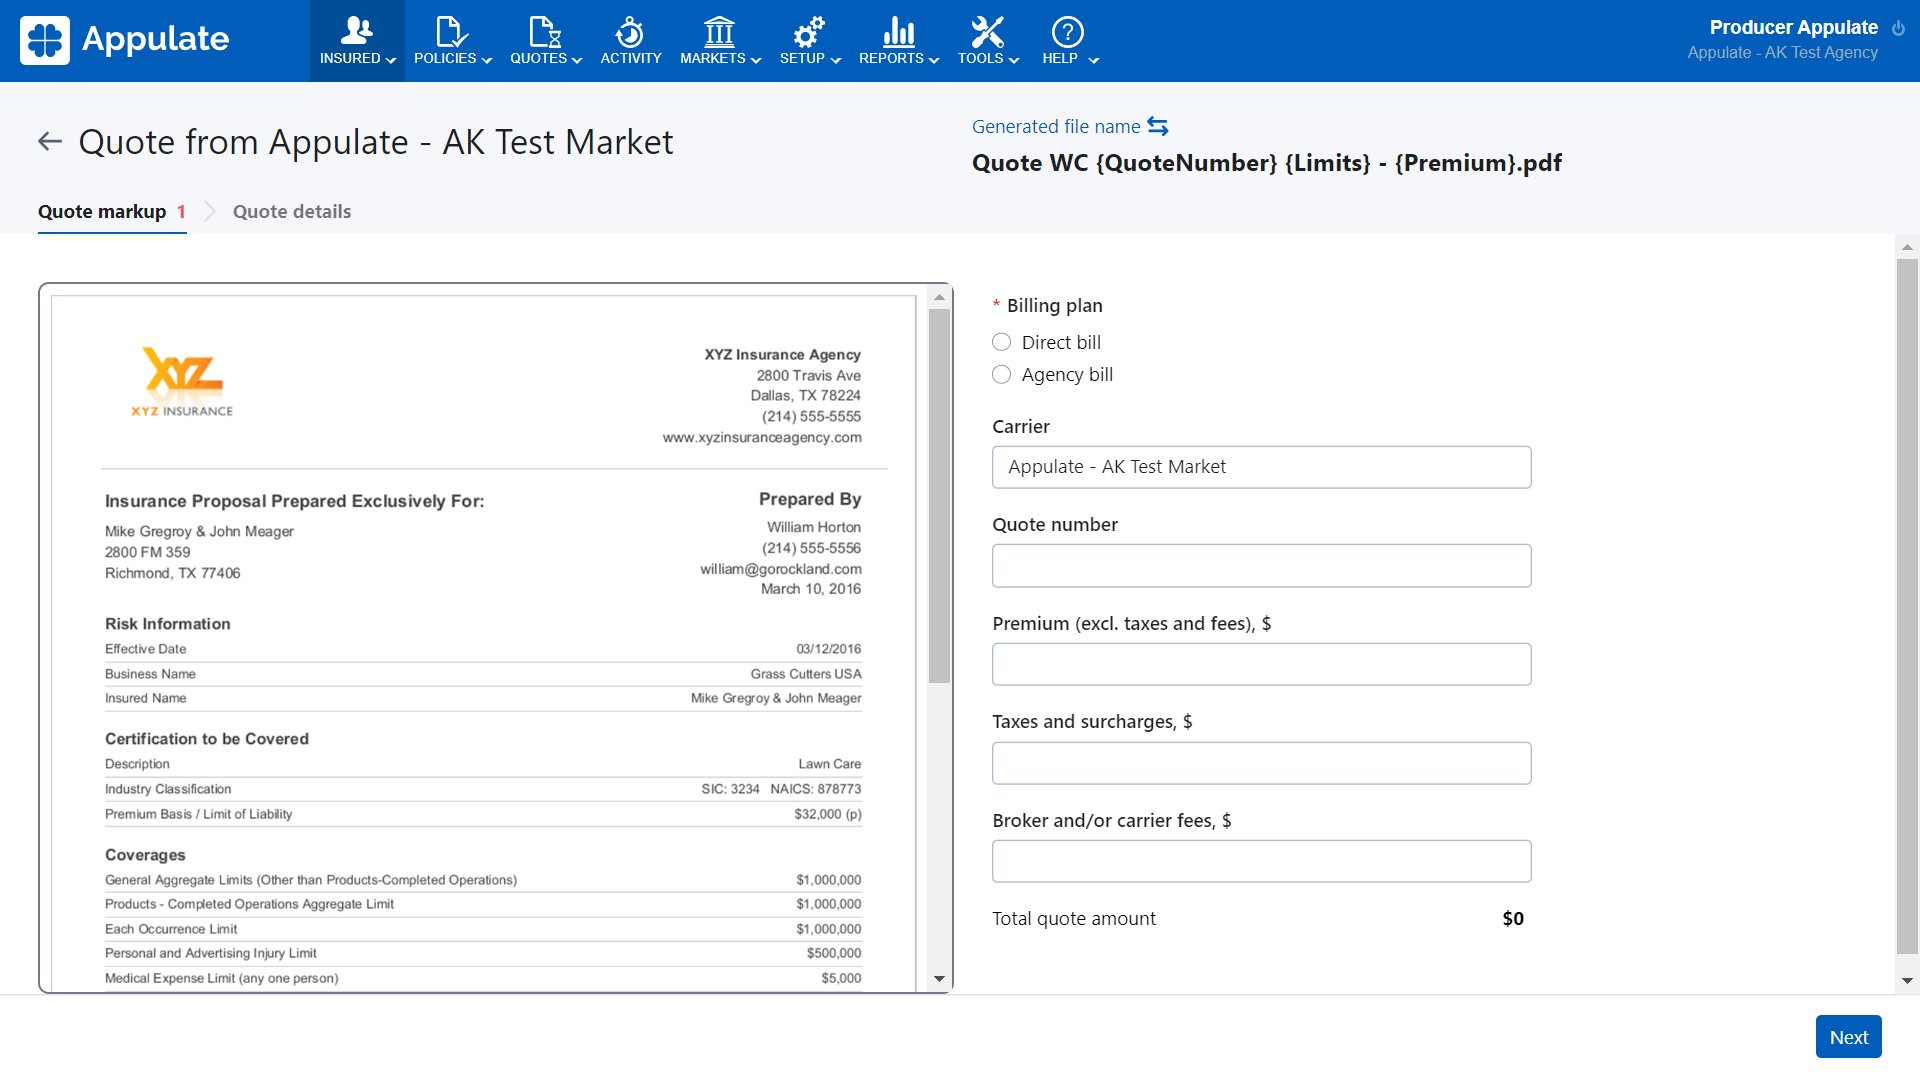Click the www.xyzinsuranceagency.com text
This screenshot has height=1080, width=1920.
pos(762,437)
